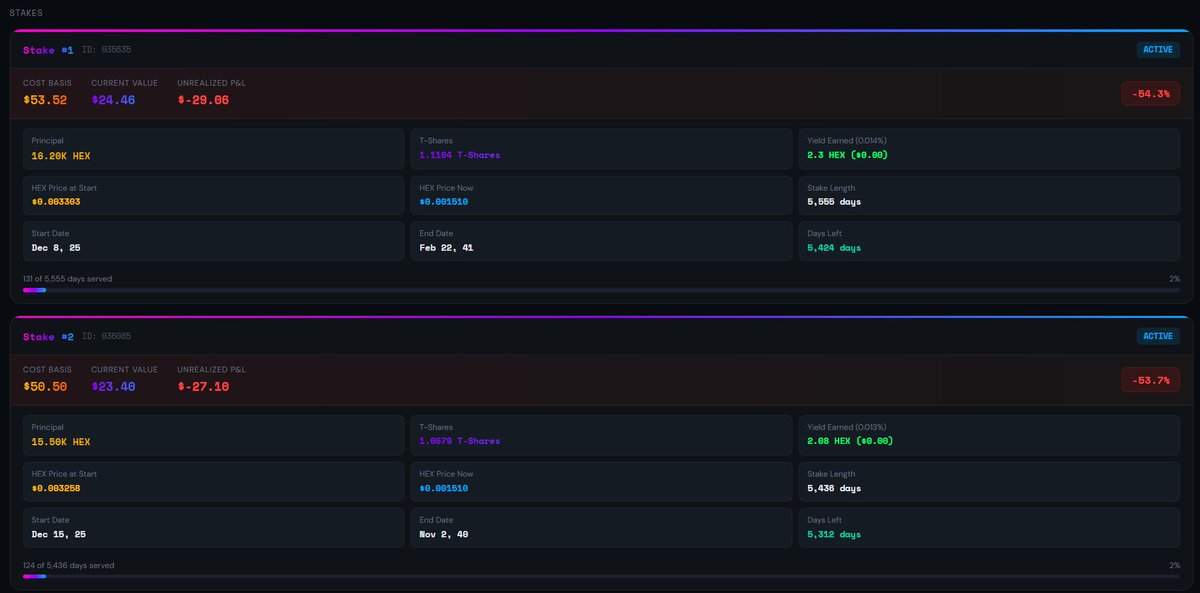The height and width of the screenshot is (593, 1200).
Task: Select stake ID 935635
Action: [107, 50]
